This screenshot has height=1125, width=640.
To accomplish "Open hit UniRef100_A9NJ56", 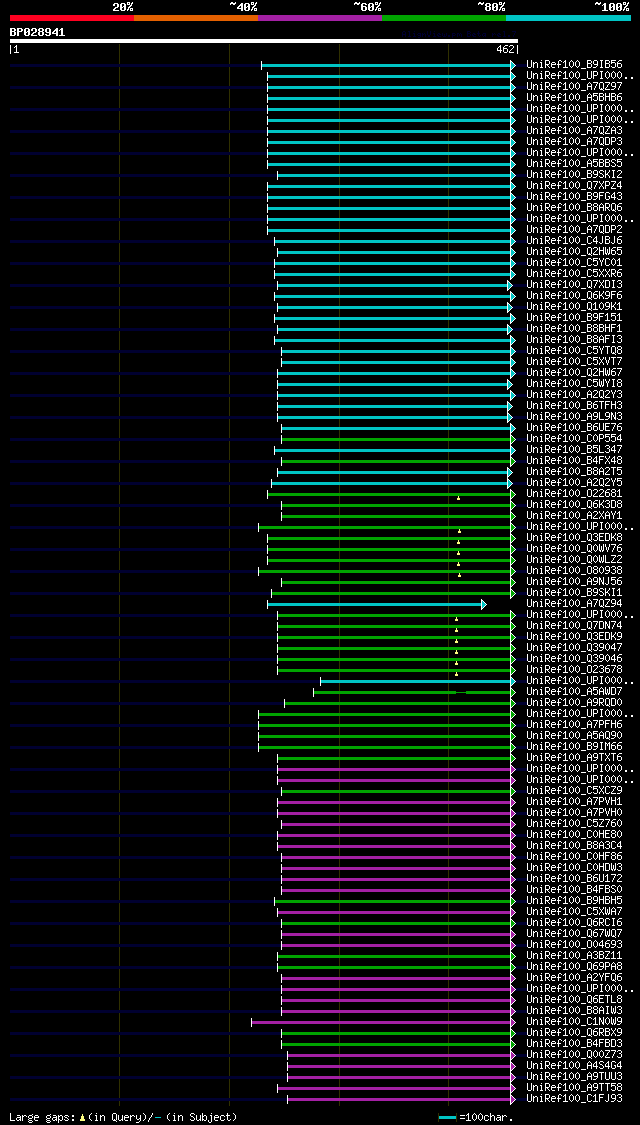I will click(574, 581).
